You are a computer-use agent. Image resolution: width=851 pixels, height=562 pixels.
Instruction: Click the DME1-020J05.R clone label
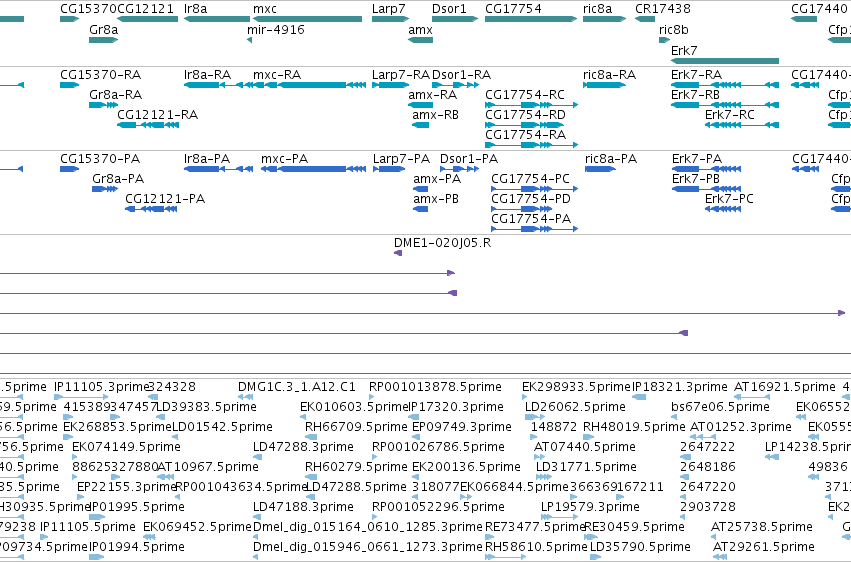(x=442, y=242)
